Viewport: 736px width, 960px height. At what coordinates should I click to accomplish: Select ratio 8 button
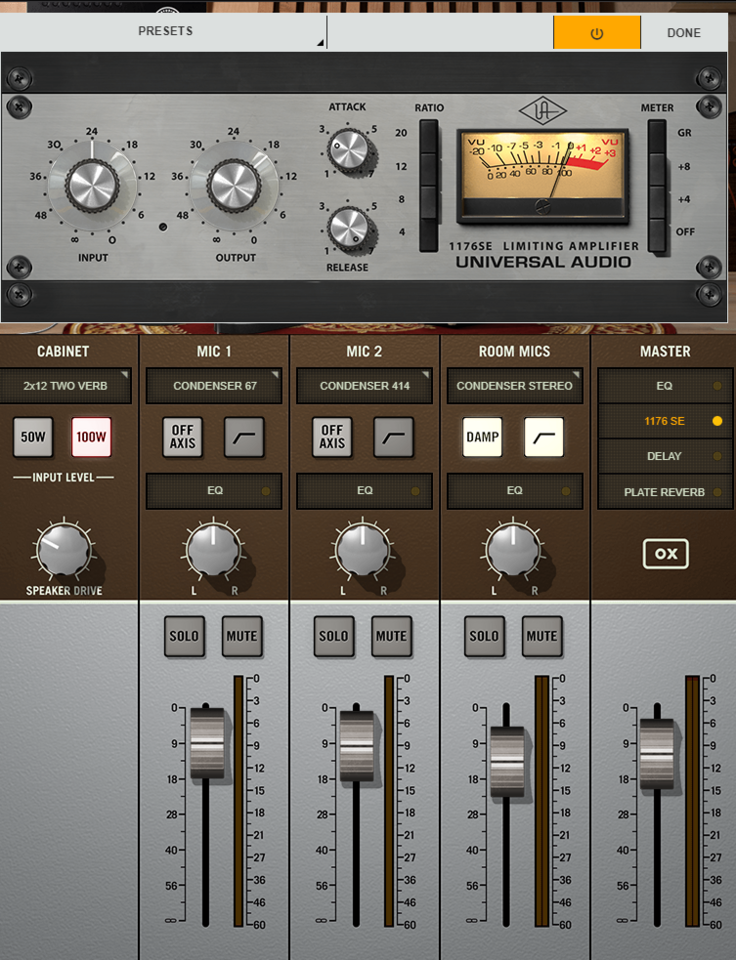click(x=429, y=202)
